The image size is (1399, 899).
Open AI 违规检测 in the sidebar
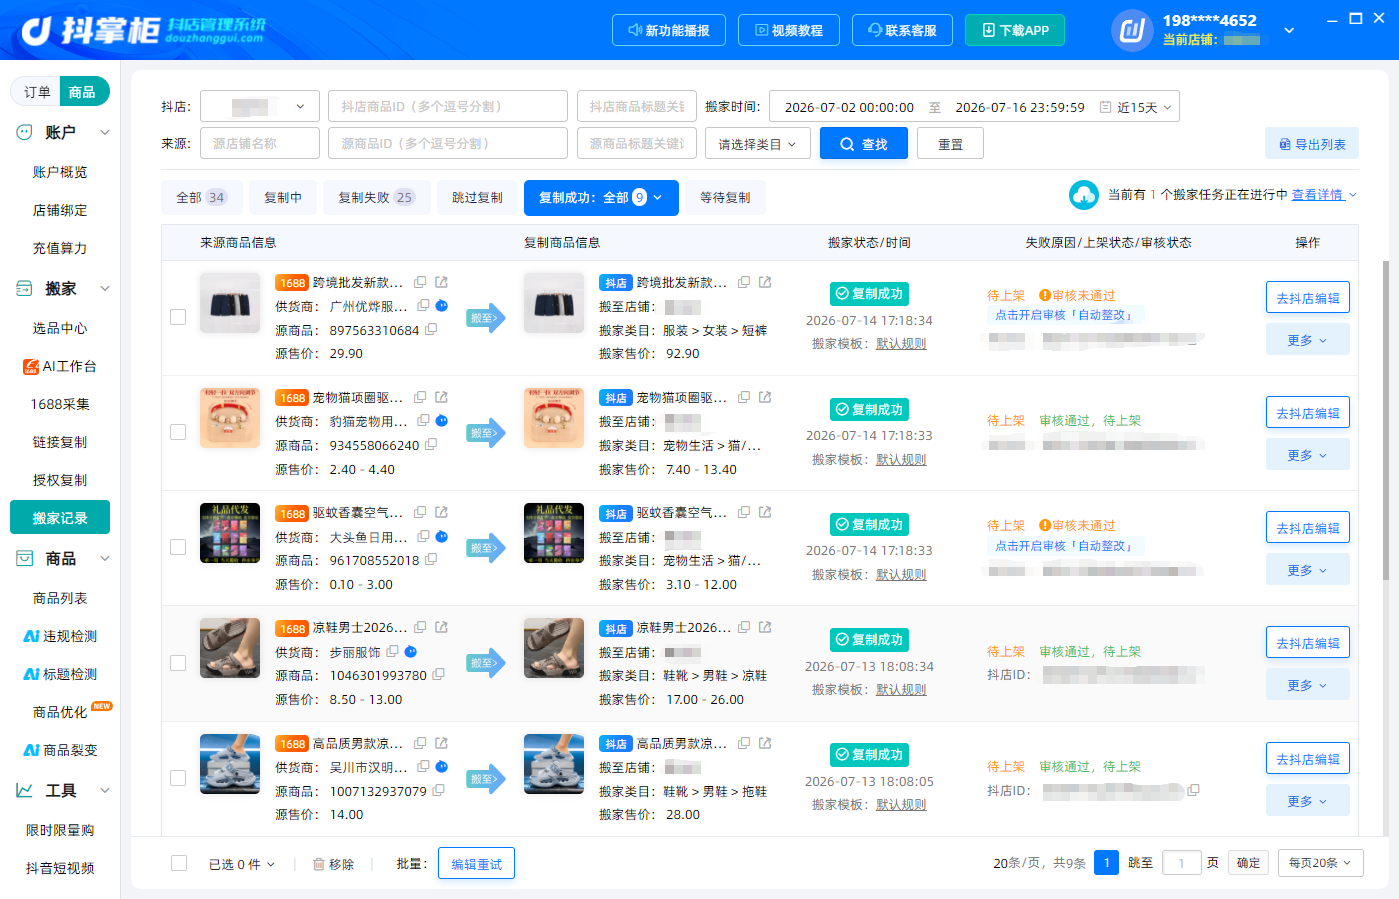click(x=60, y=636)
